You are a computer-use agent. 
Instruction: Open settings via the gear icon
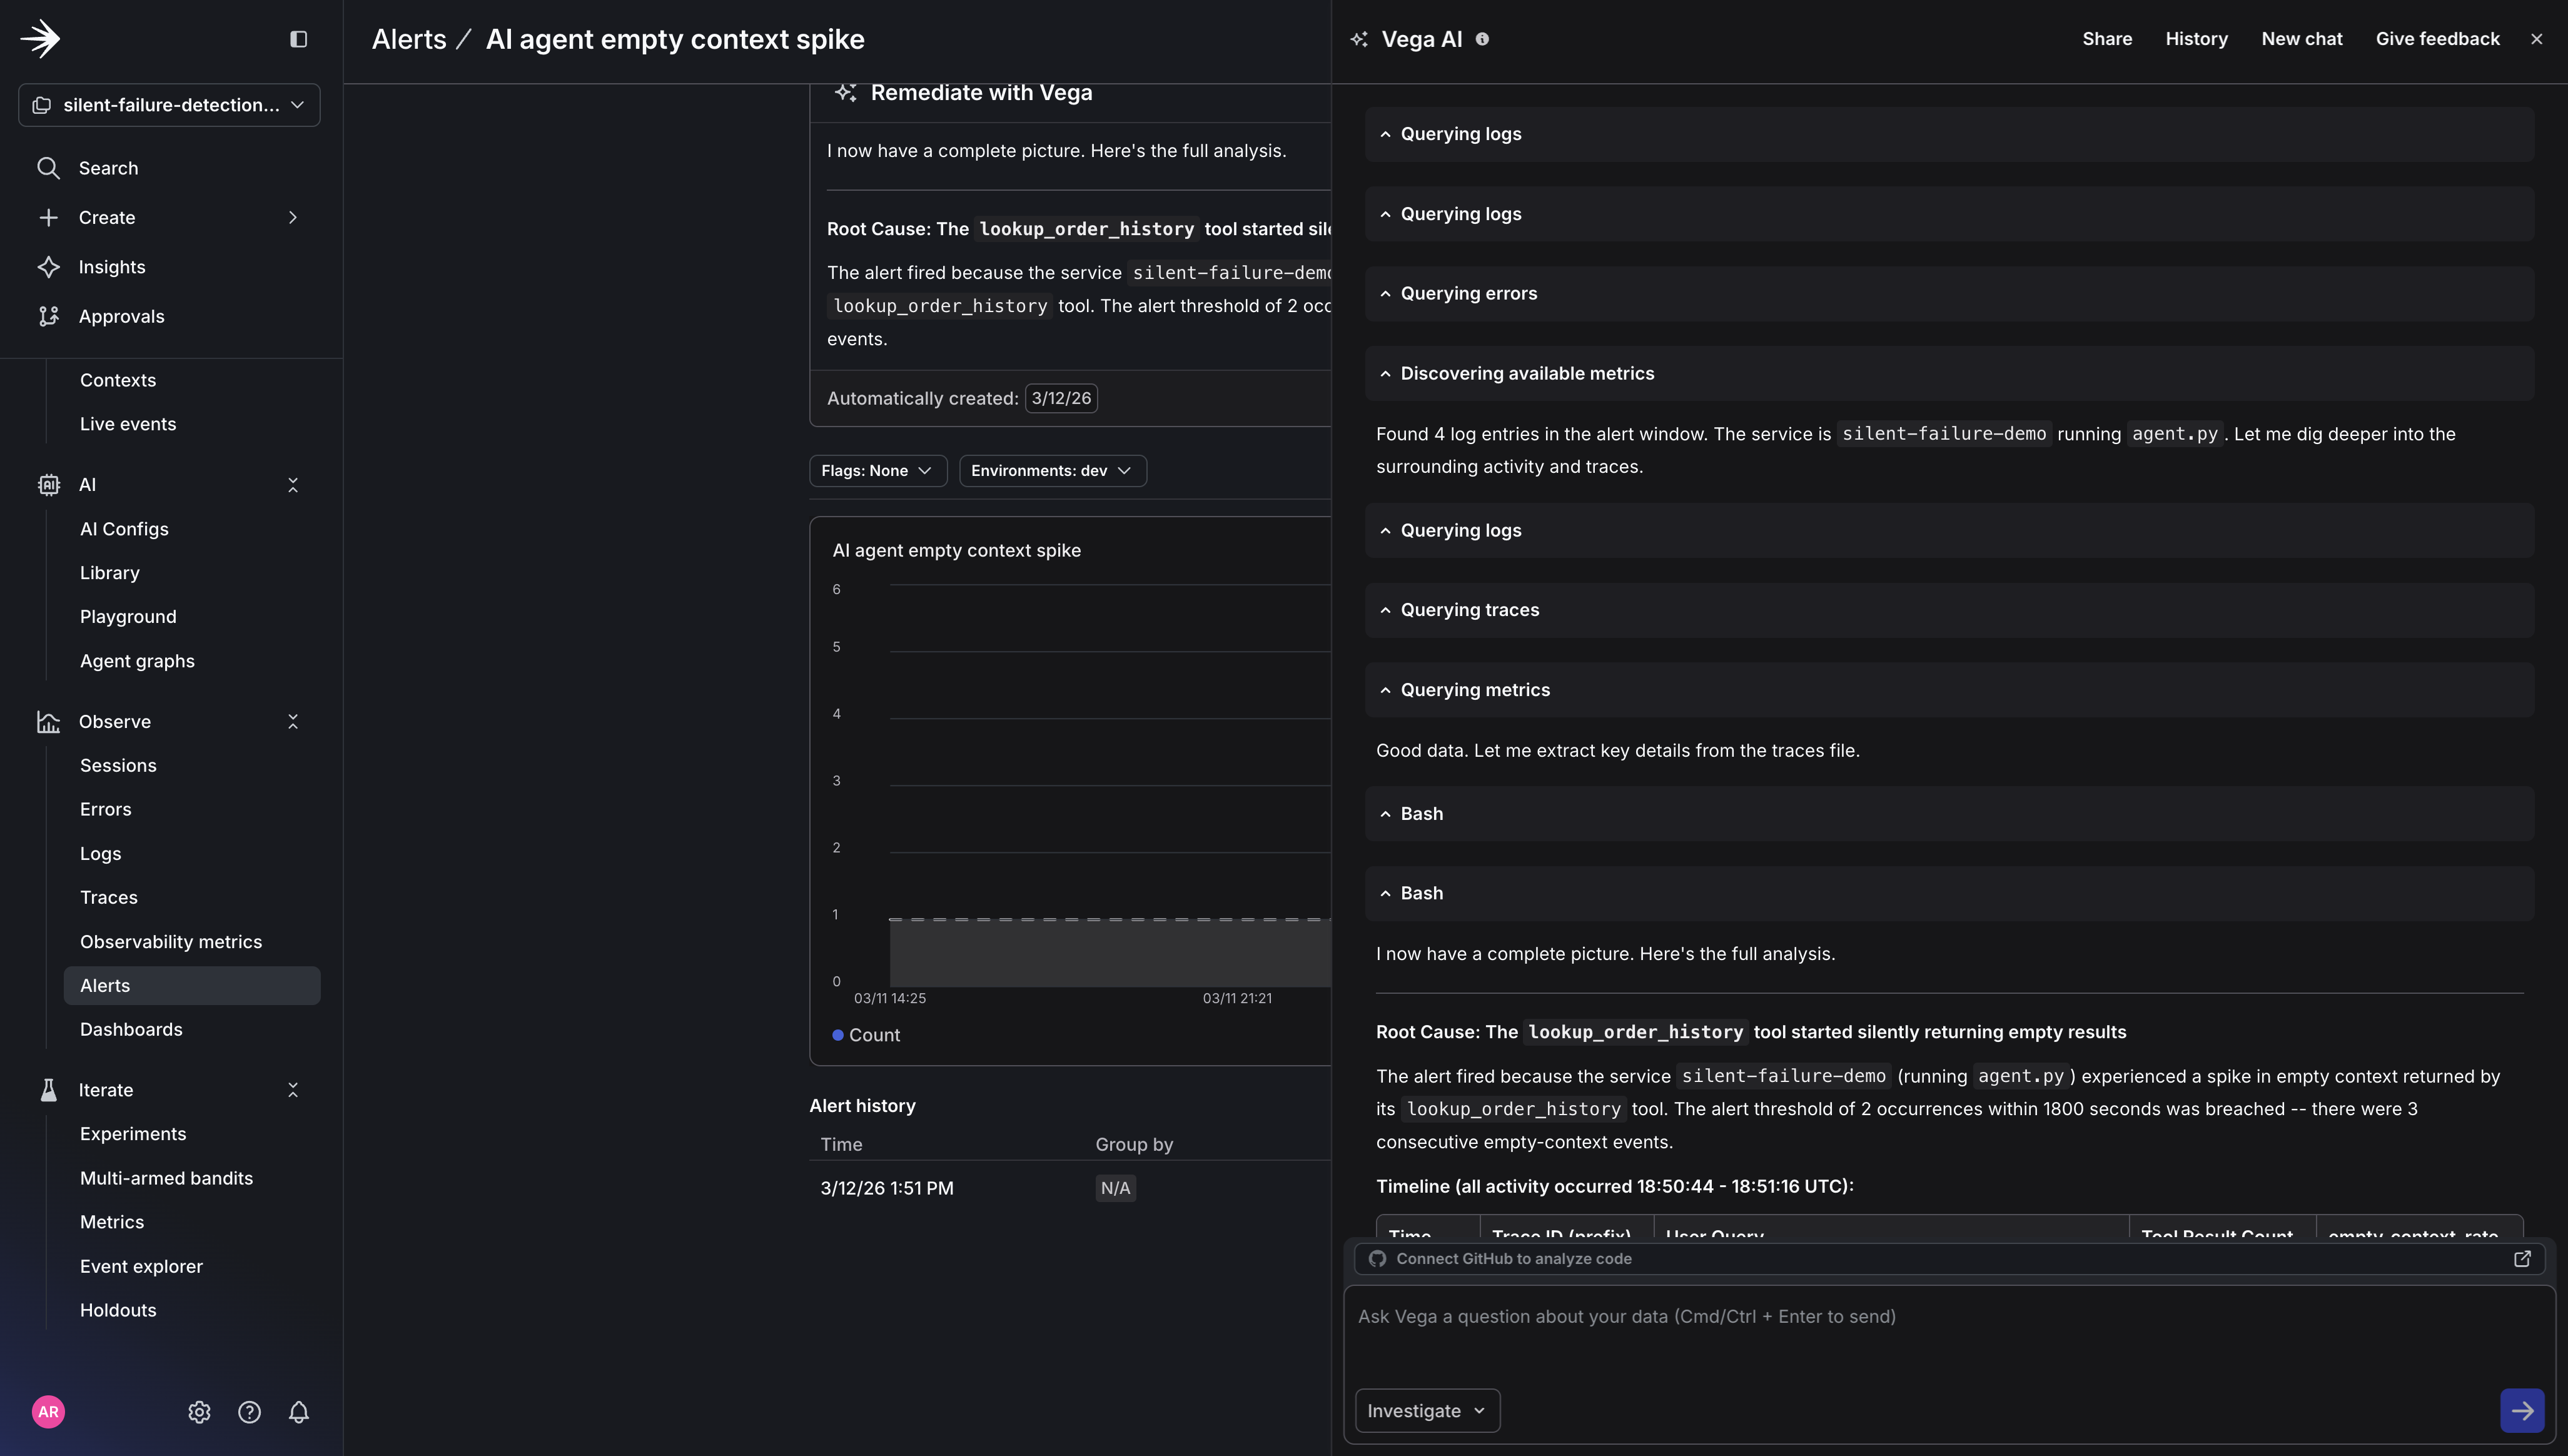199,1411
